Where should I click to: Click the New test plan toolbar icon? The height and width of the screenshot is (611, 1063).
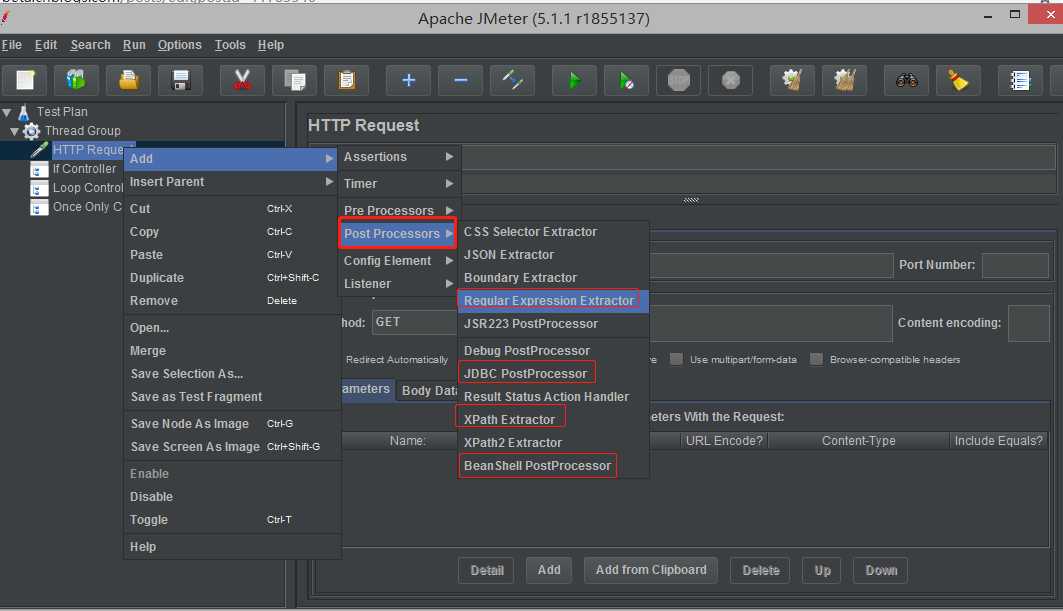point(25,80)
